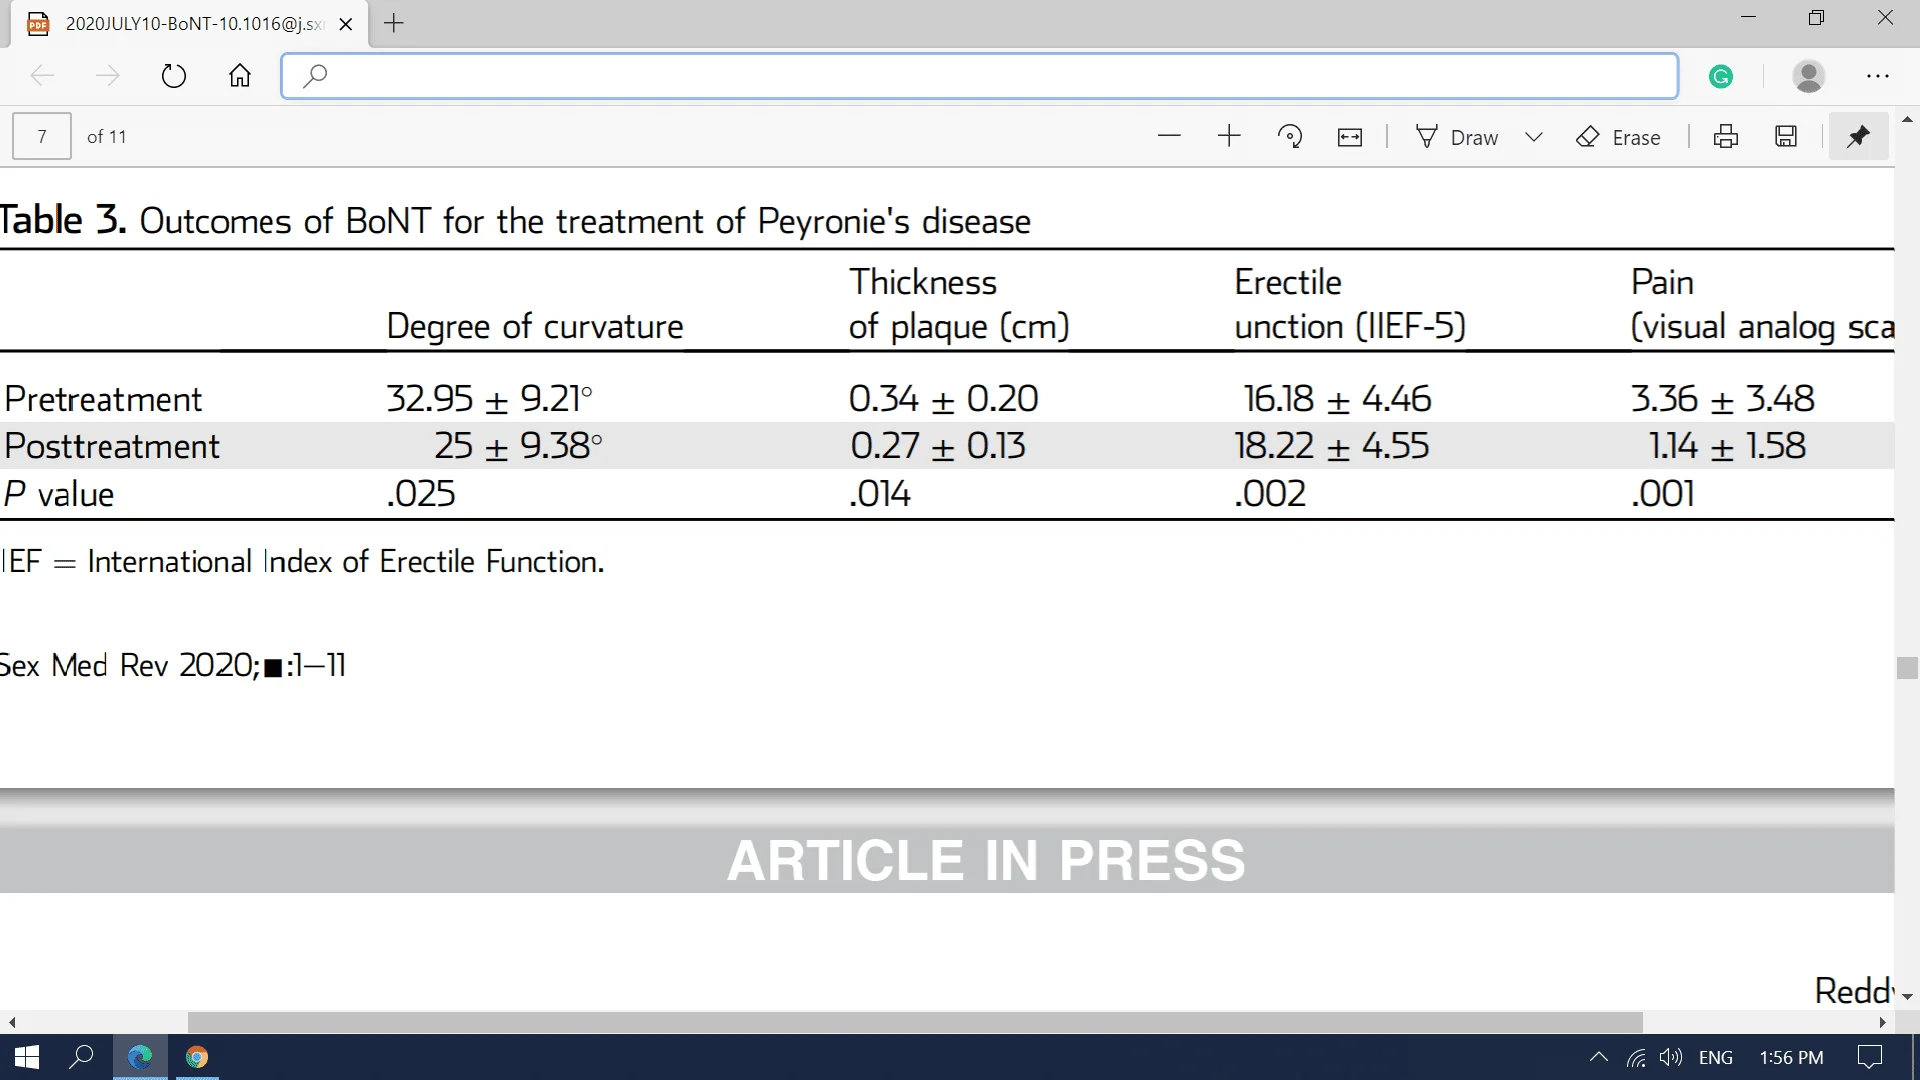Zoom out the PDF with minus
This screenshot has width=1920, height=1080.
coord(1169,137)
